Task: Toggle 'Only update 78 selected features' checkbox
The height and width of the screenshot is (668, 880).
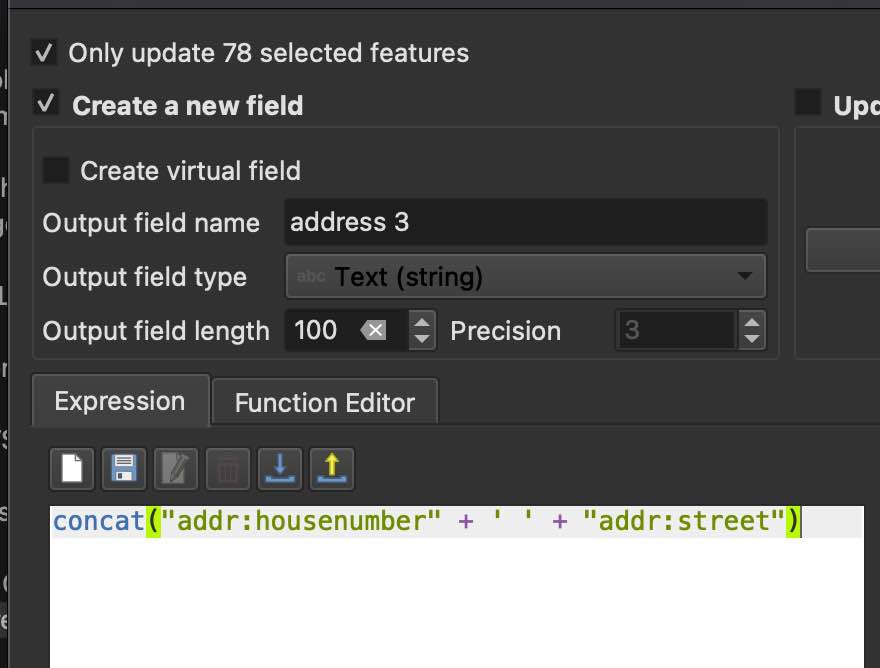Action: (x=44, y=52)
